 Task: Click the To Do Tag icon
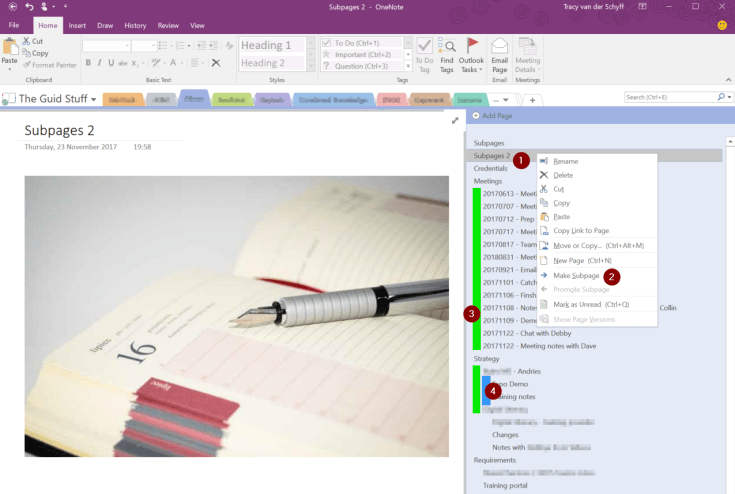point(424,53)
